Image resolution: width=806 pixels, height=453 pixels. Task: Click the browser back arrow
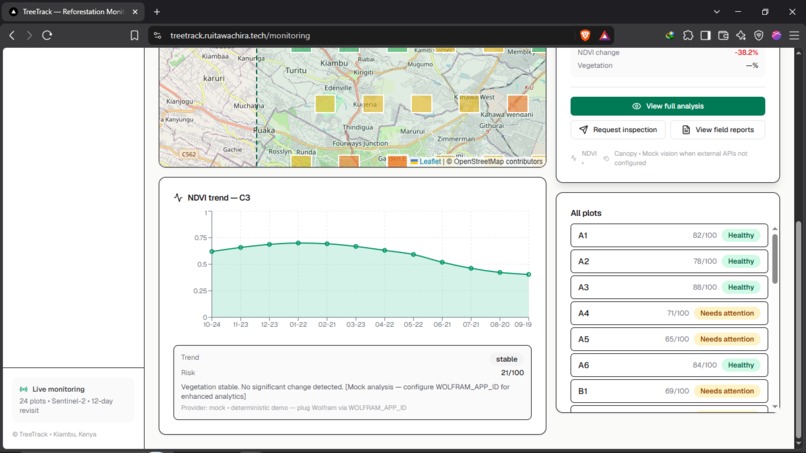(x=12, y=35)
